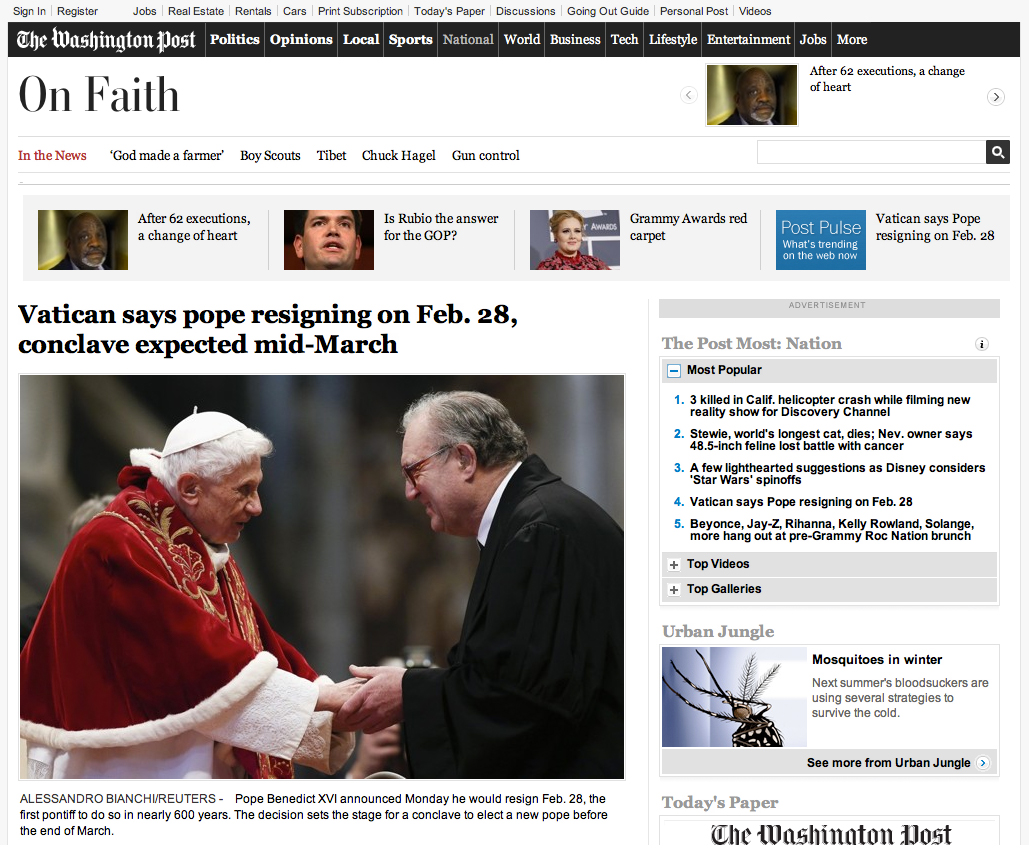Screen dimensions: 1029x862
Task: Open the Opinions section
Action: coord(301,39)
